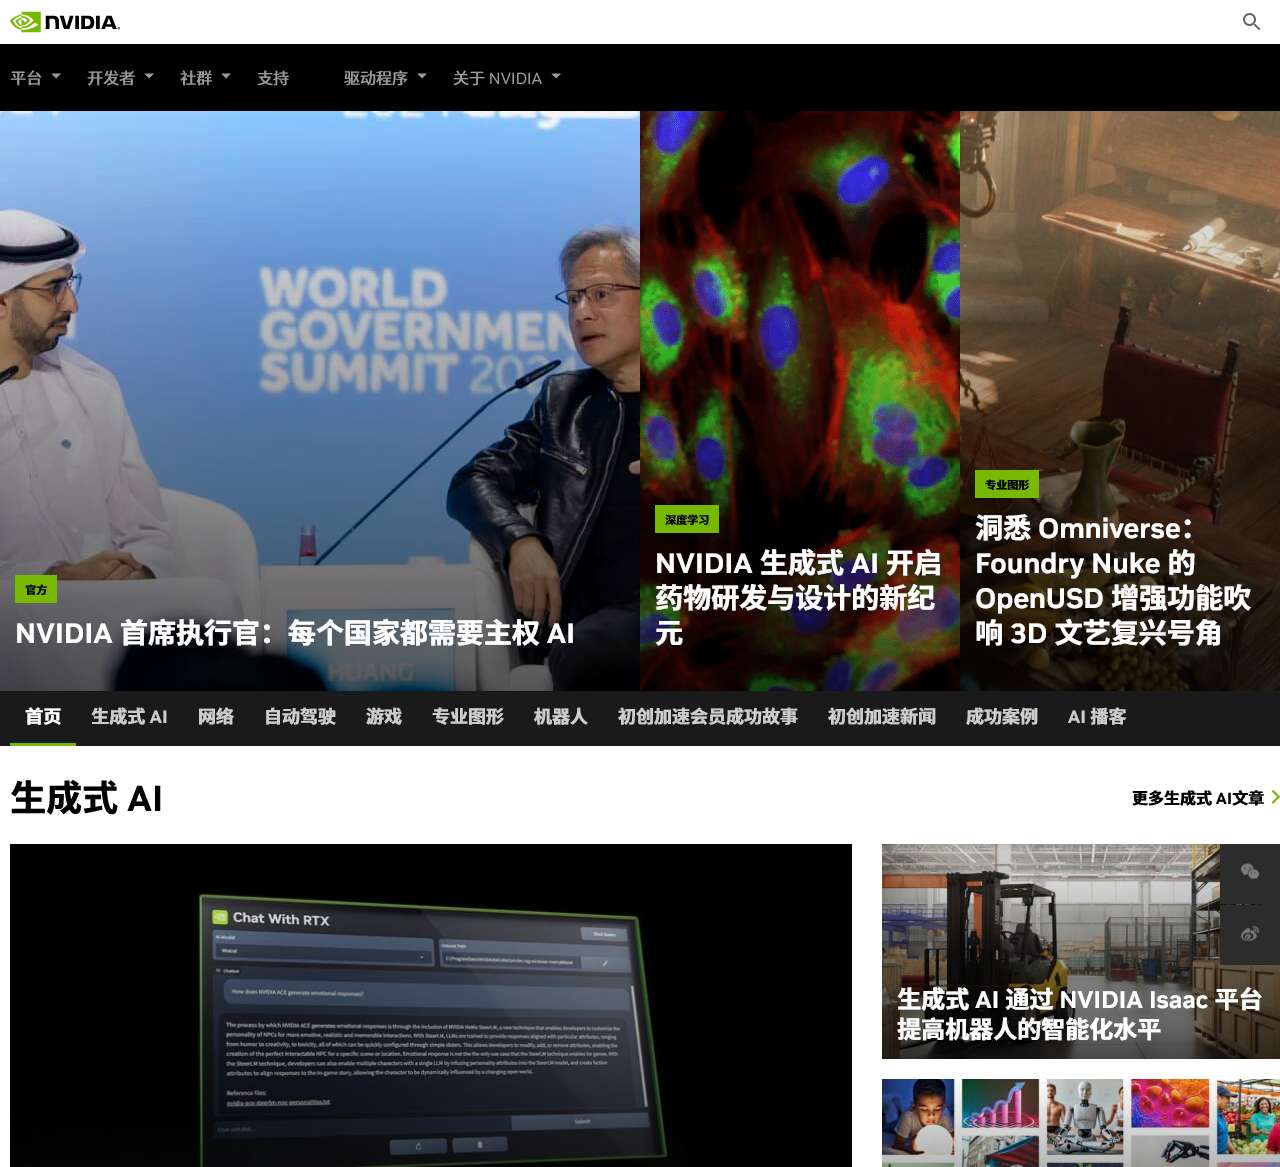Expand the 平台 dropdown menu
The height and width of the screenshot is (1167, 1280).
pyautogui.click(x=36, y=78)
